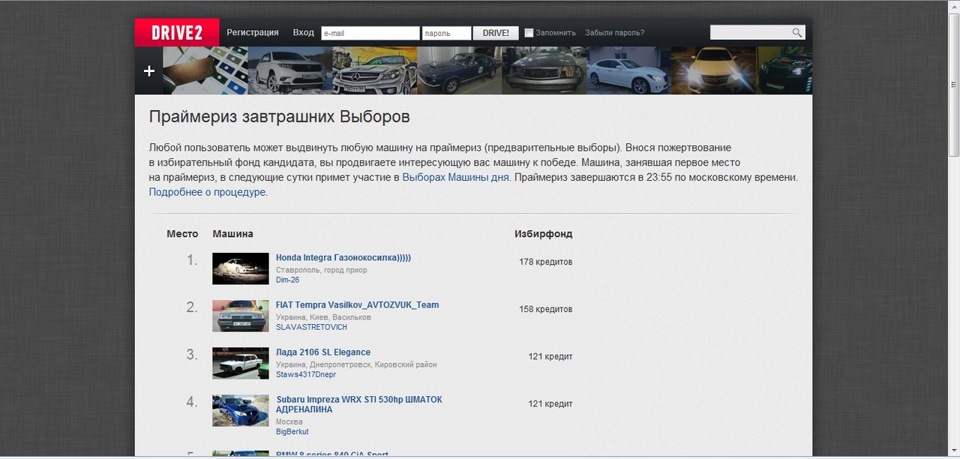The width and height of the screenshot is (960, 459).
Task: Click the Лада 2106 photo thumbnail
Action: 241,363
